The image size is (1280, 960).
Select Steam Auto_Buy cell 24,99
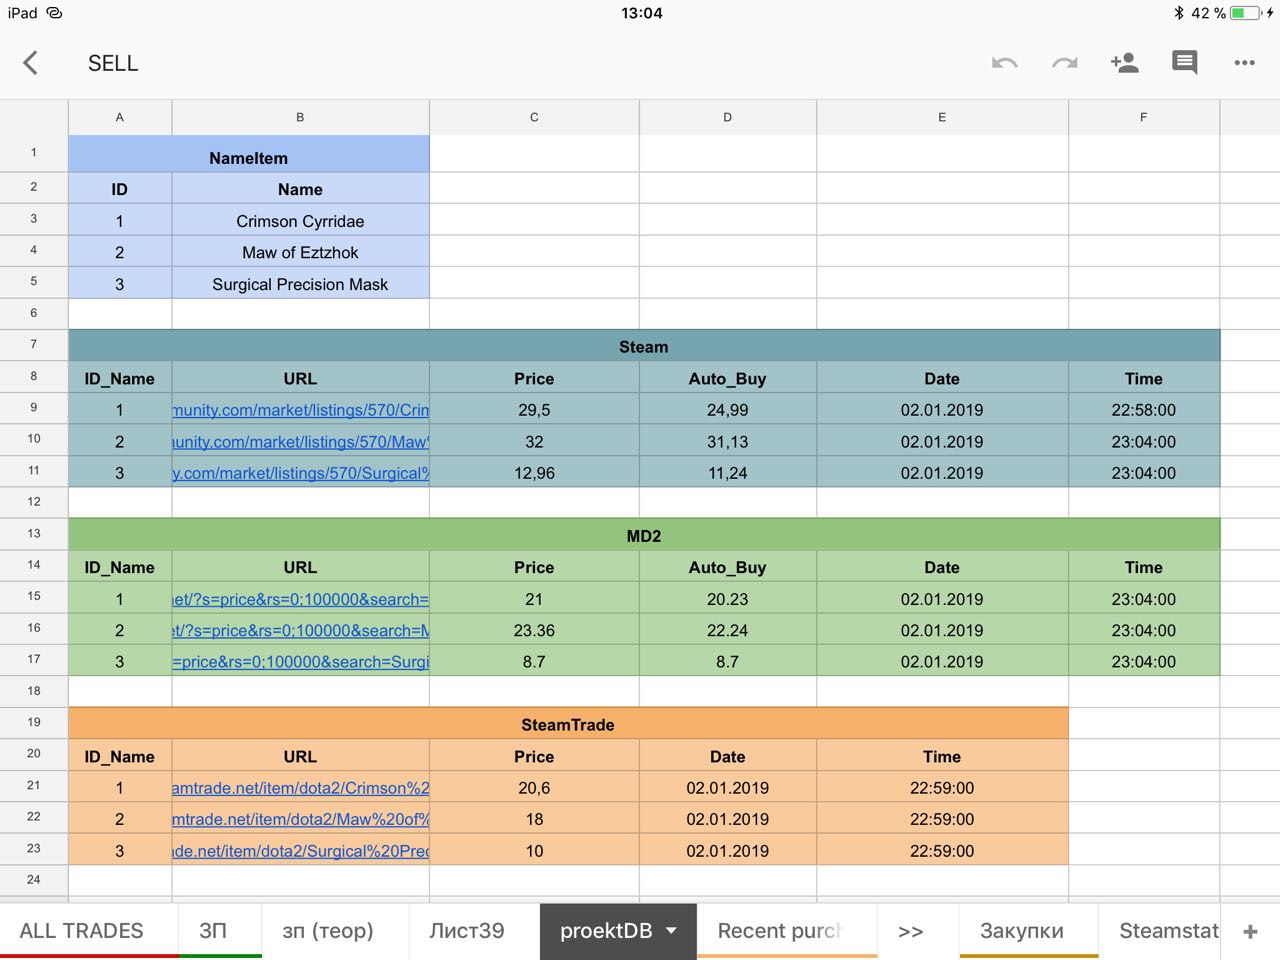coord(728,410)
